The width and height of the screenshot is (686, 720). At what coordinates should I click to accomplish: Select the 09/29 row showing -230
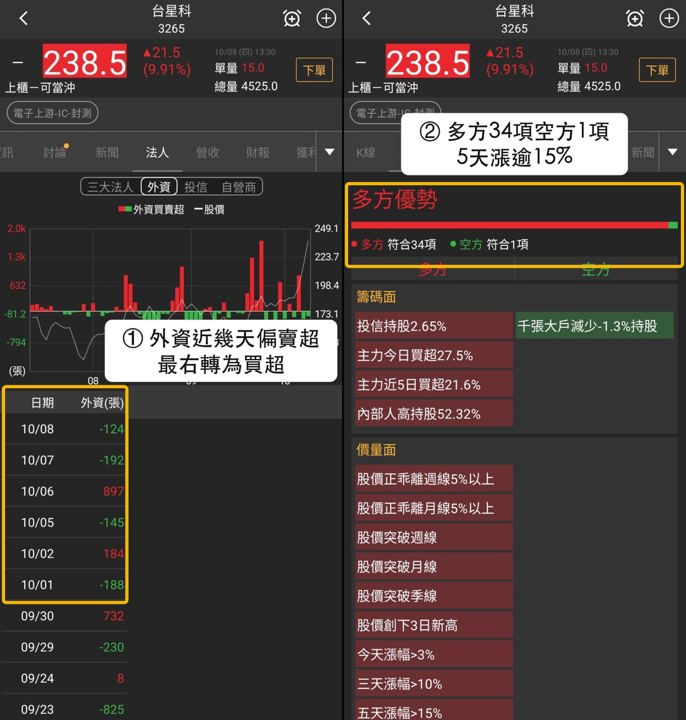point(65,647)
